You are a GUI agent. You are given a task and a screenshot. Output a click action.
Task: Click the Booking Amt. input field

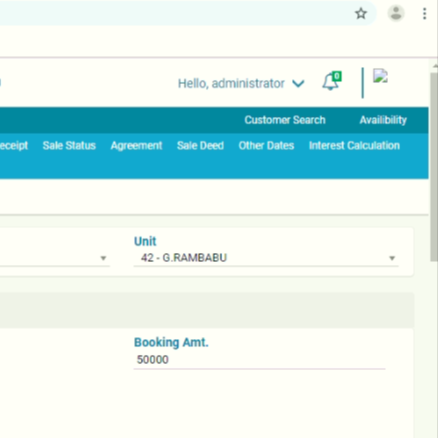[259, 360]
